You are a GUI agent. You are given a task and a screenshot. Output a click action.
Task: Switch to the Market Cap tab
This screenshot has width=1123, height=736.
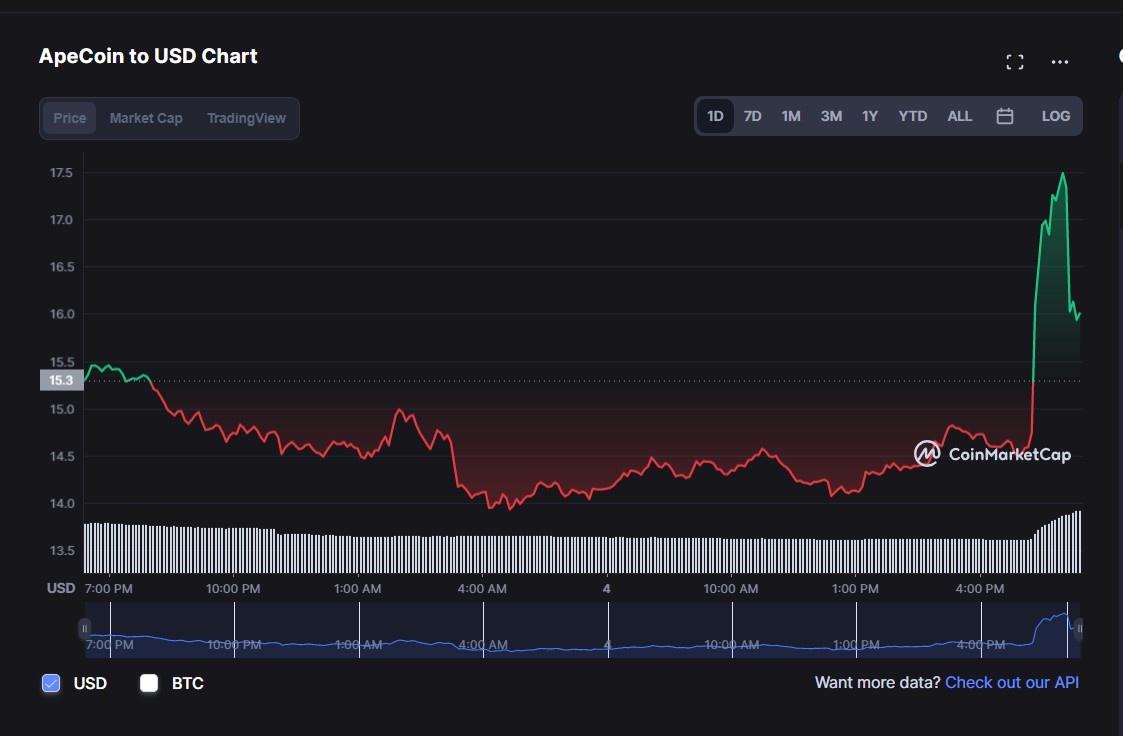146,118
